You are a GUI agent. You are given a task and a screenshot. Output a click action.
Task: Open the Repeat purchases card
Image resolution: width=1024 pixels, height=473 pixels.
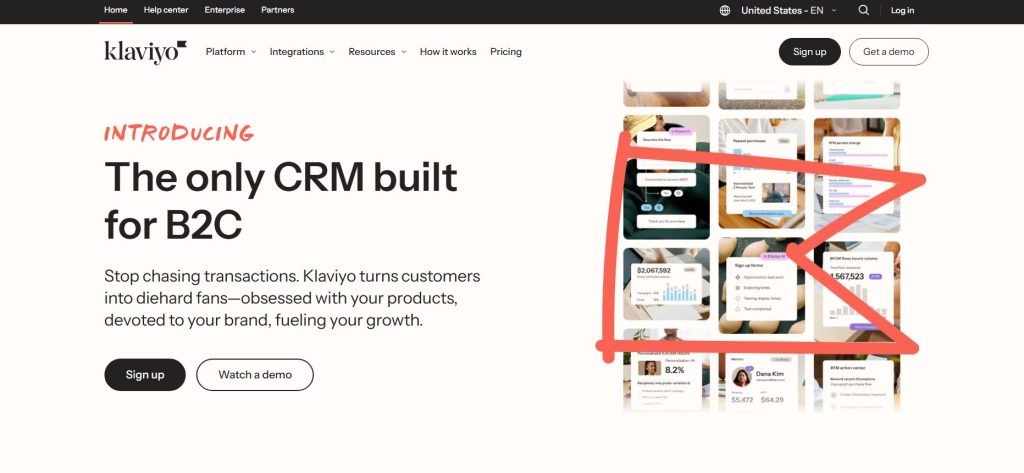point(761,174)
